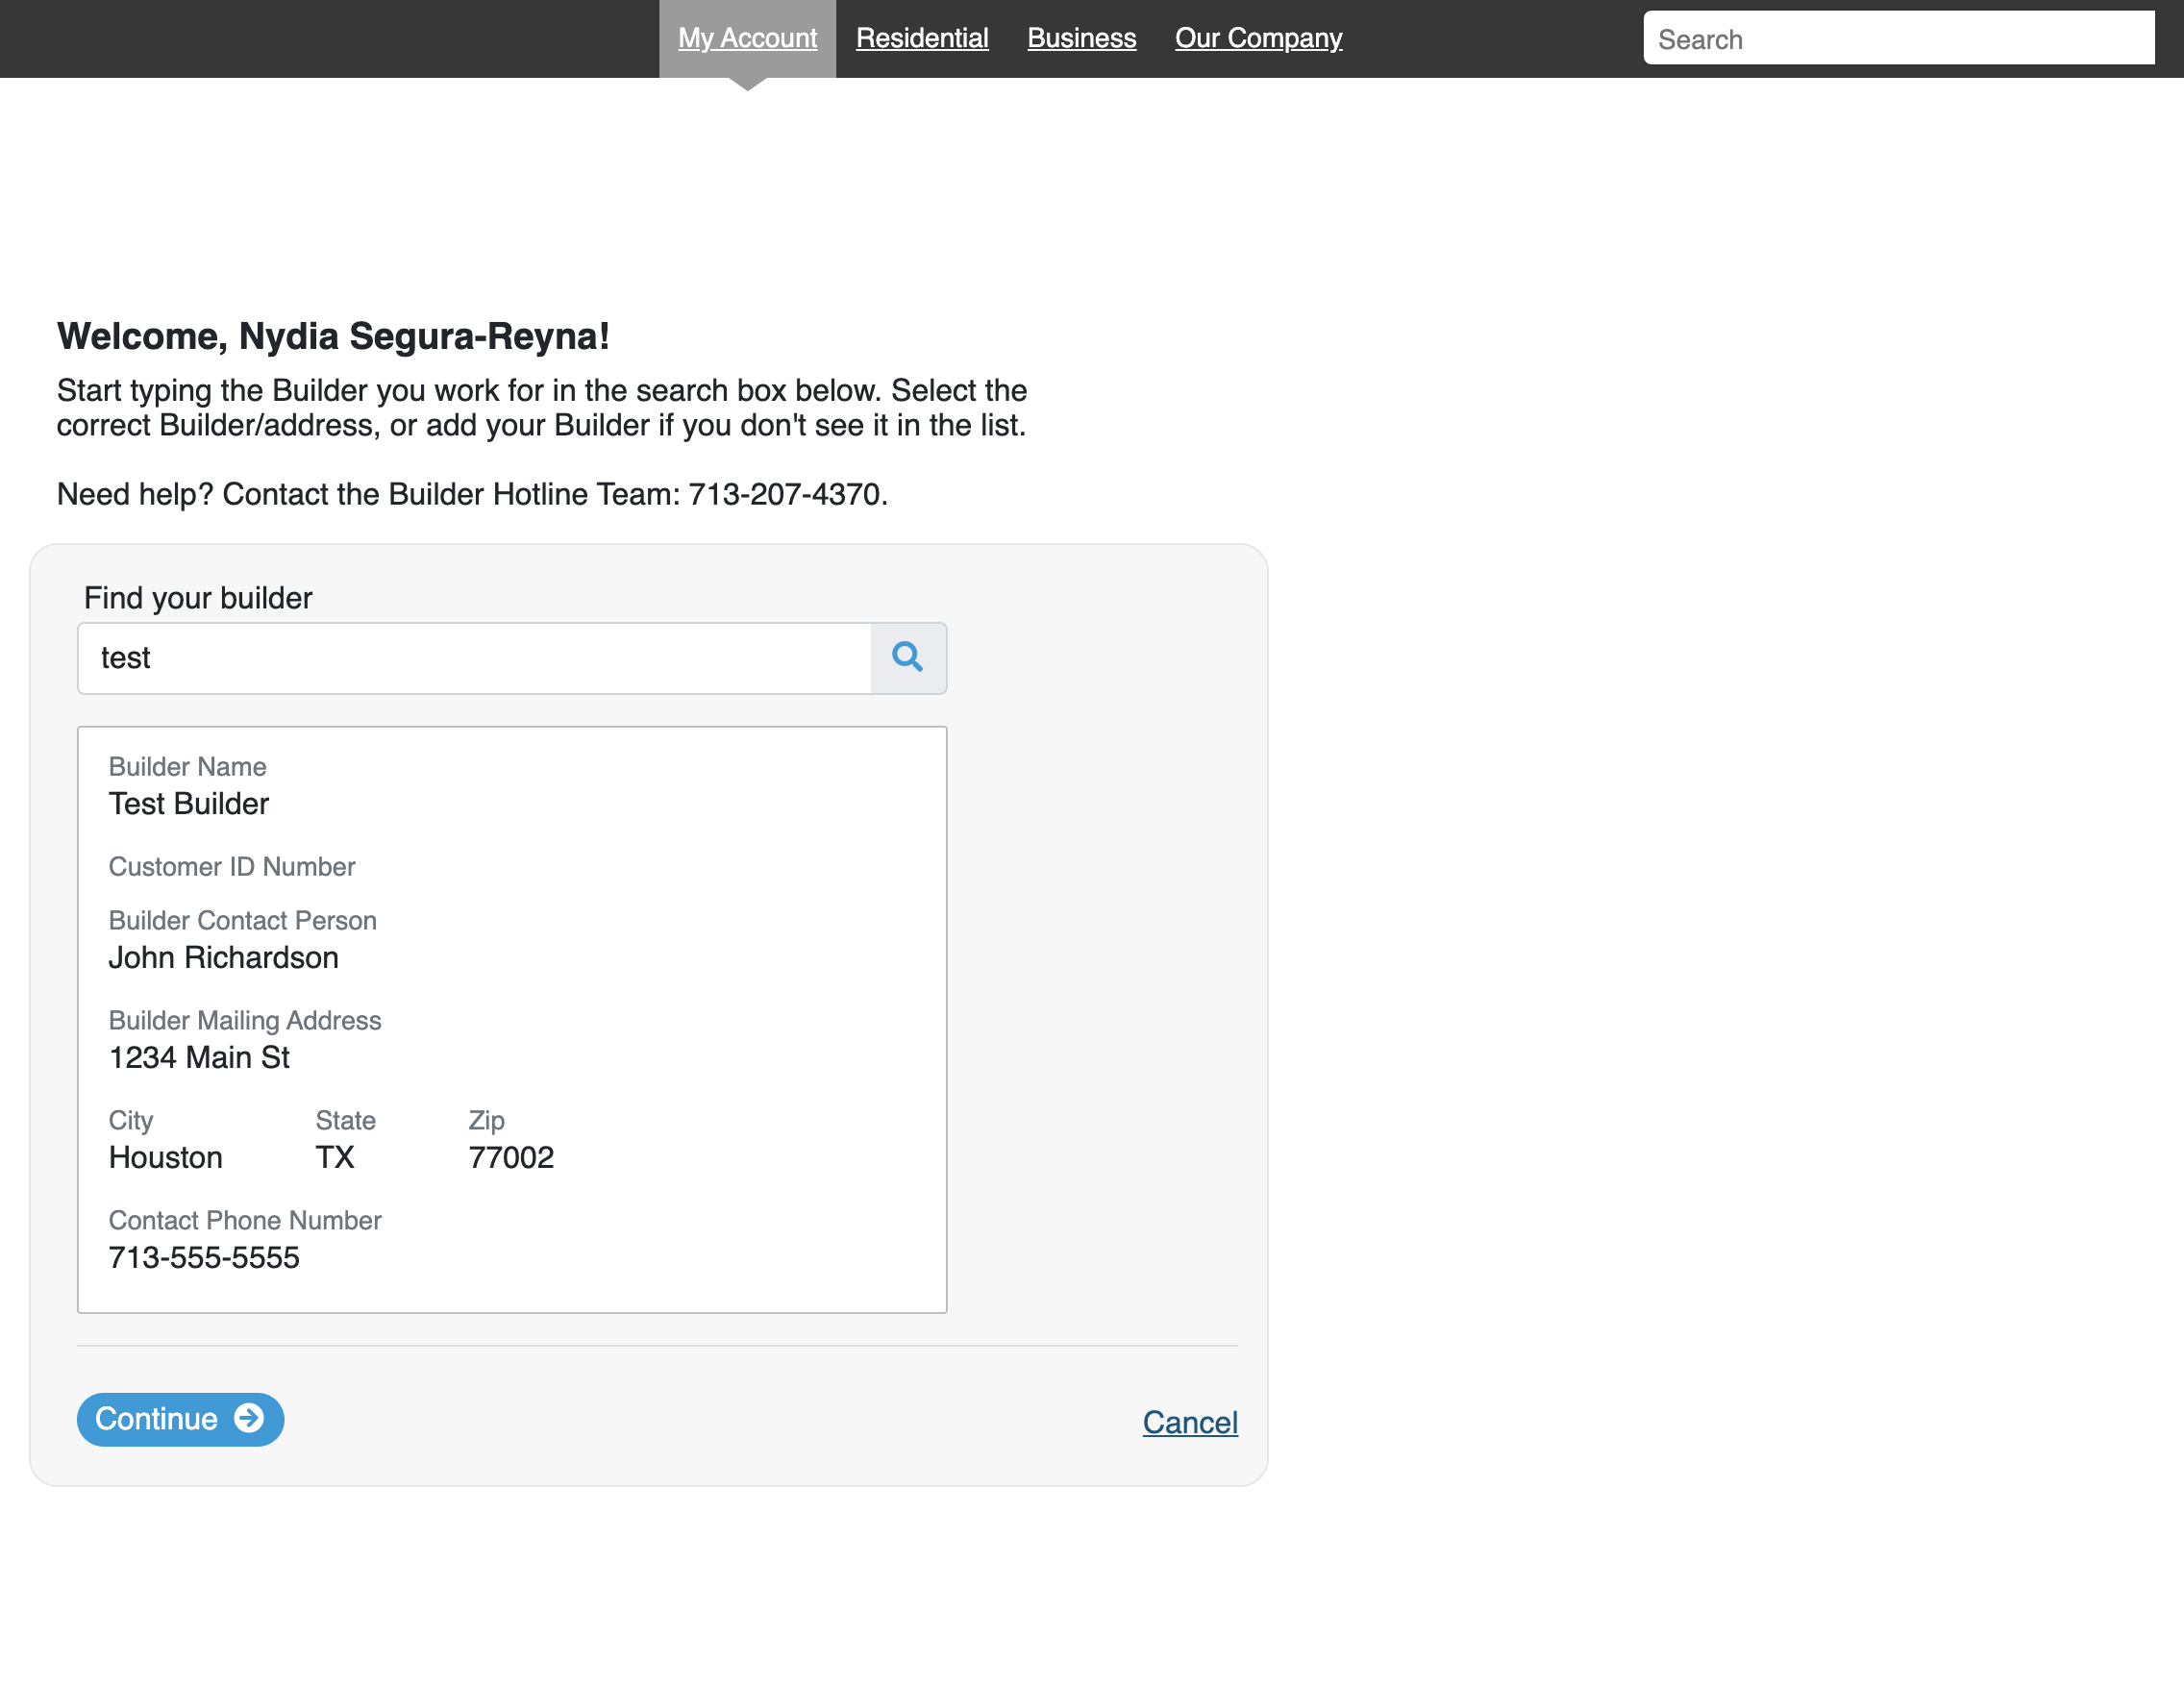This screenshot has height=1686, width=2184.
Task: Click the magnifying glass search icon
Action: tap(907, 658)
